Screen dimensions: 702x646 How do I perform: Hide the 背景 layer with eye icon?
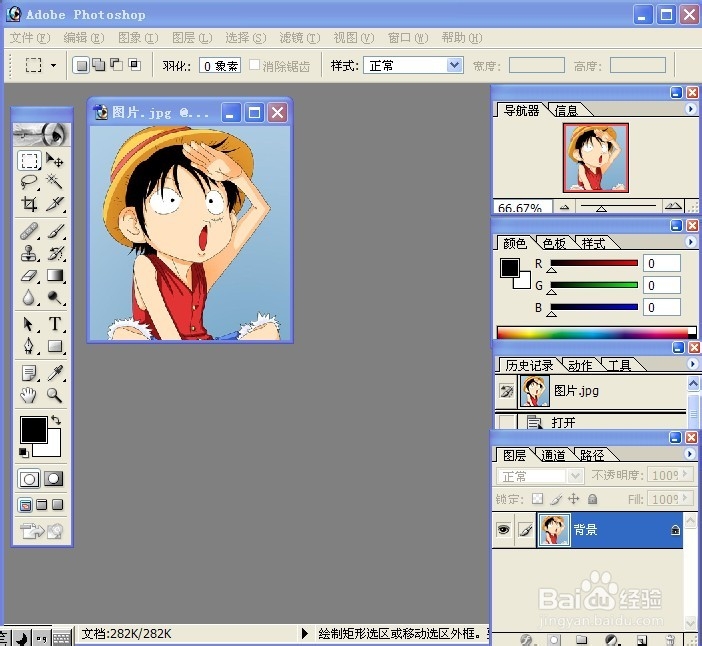[x=504, y=530]
